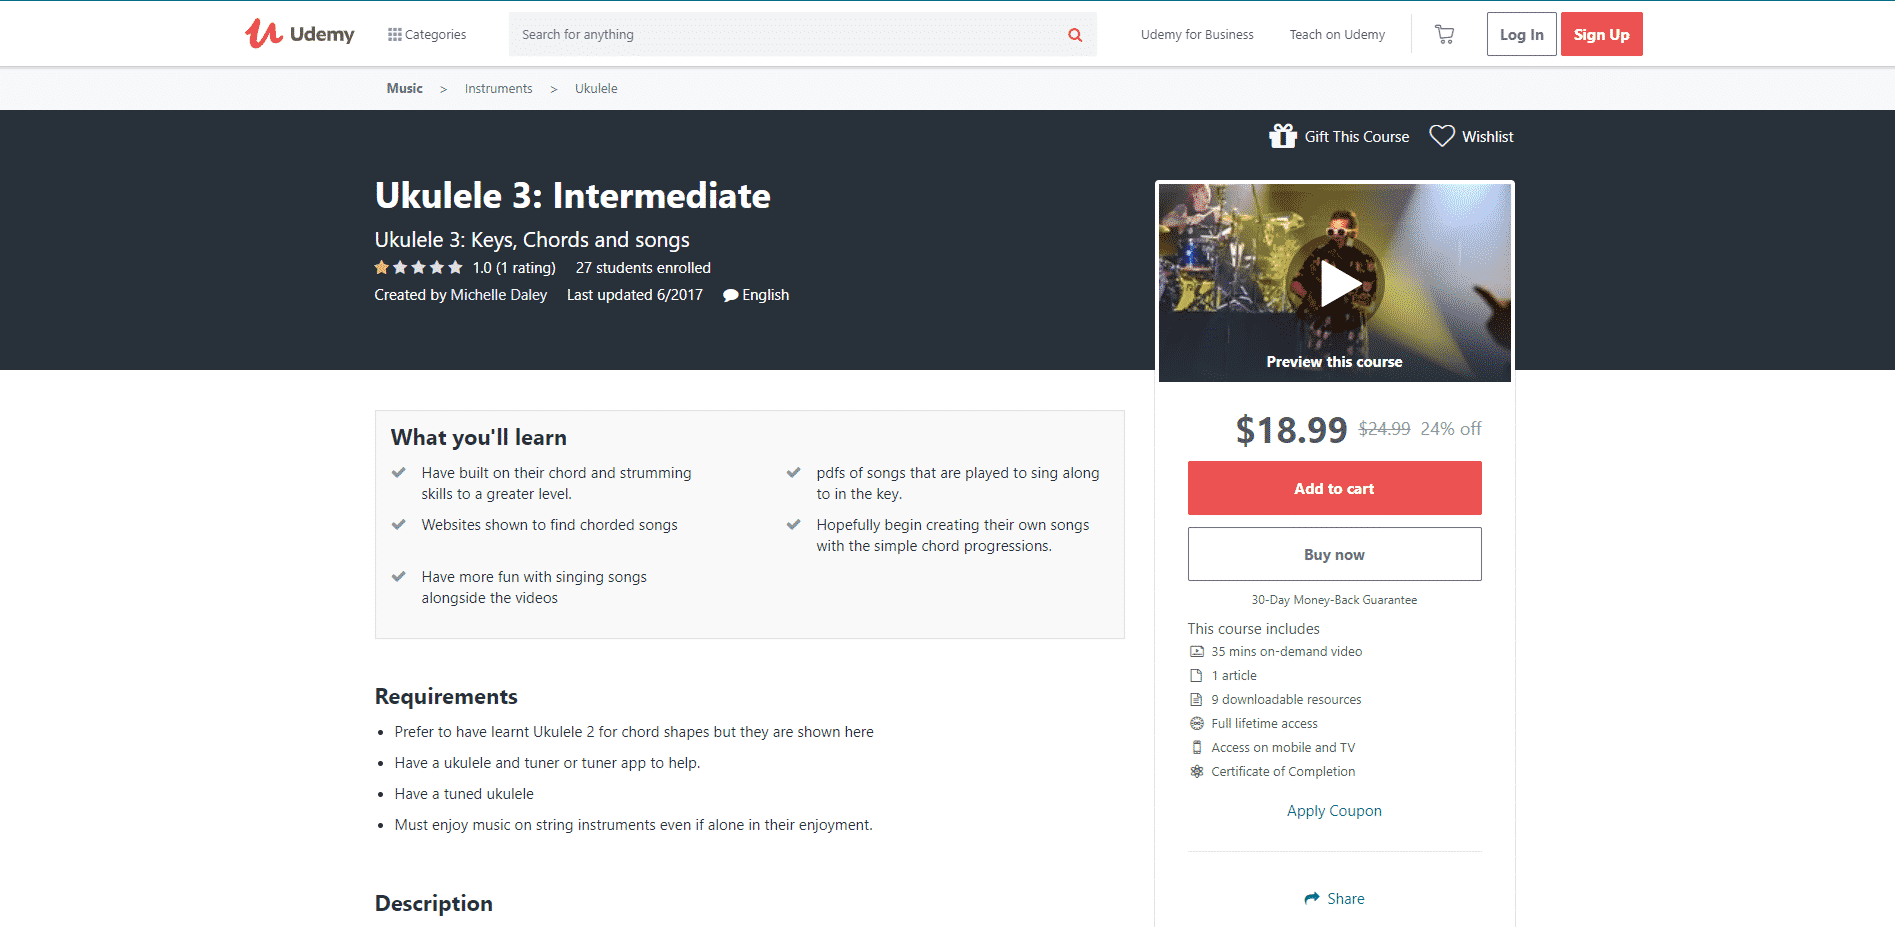
Task: Click checkmark beside Have more fun item
Action: pos(399,576)
